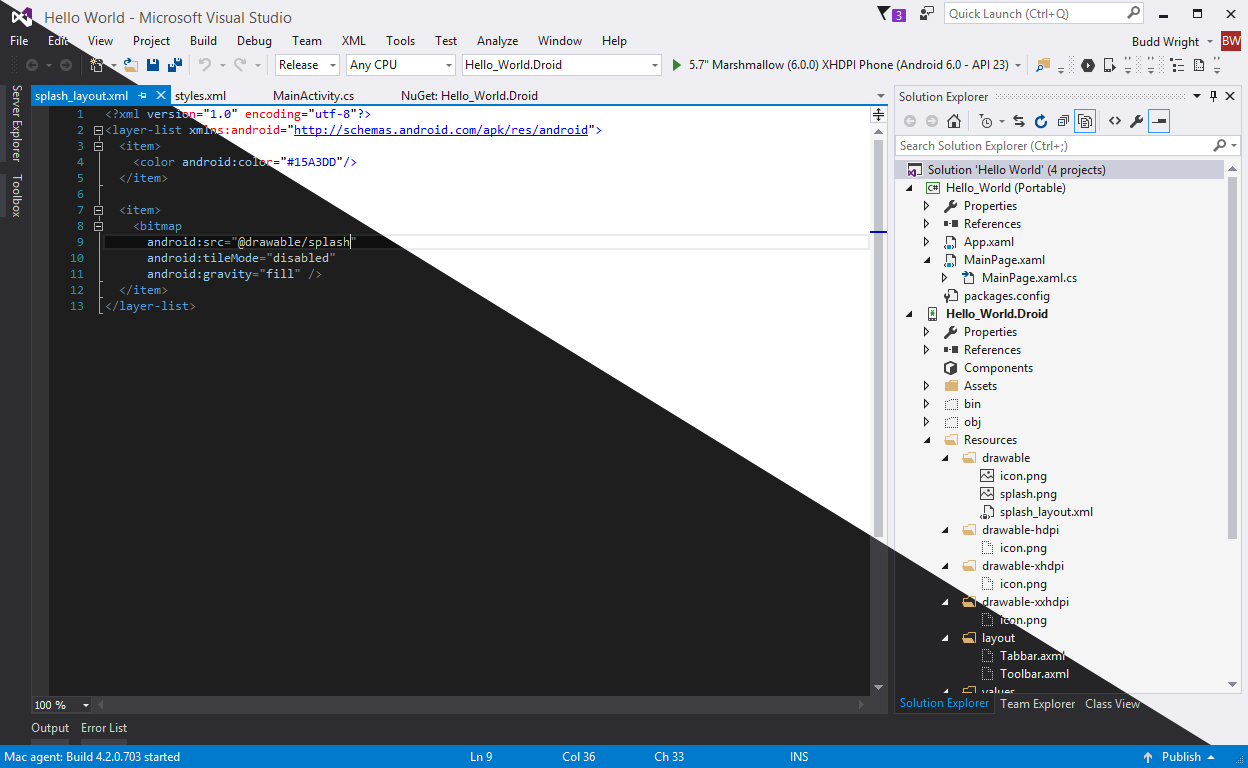Image resolution: width=1248 pixels, height=768 pixels.
Task: Click the Find in Files toolbar icon
Action: point(1043,65)
